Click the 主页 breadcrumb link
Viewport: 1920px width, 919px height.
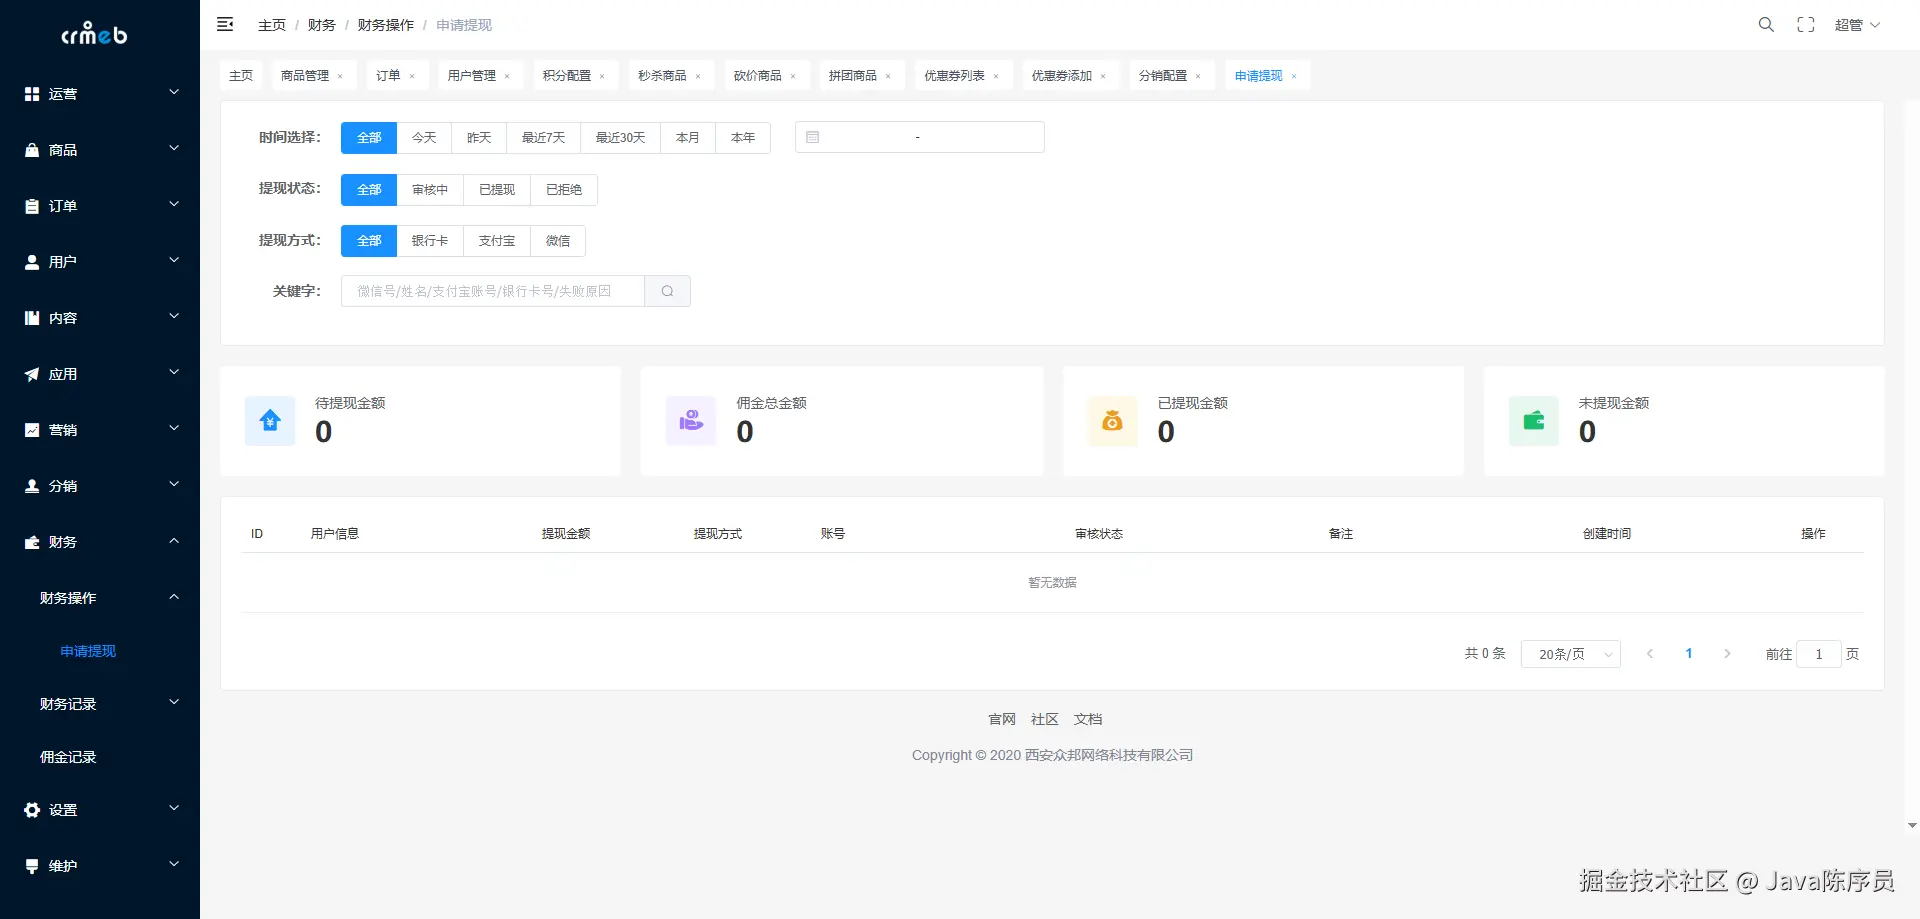(x=272, y=25)
